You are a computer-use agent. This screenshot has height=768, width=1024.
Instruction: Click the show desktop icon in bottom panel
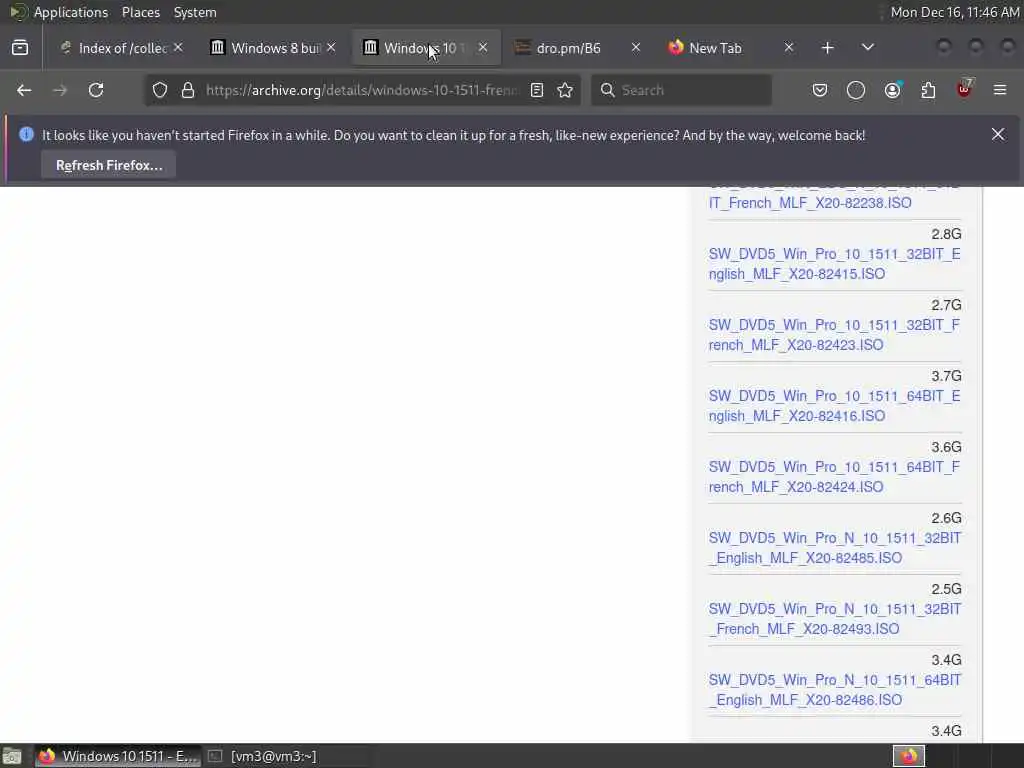pyautogui.click(x=12, y=756)
